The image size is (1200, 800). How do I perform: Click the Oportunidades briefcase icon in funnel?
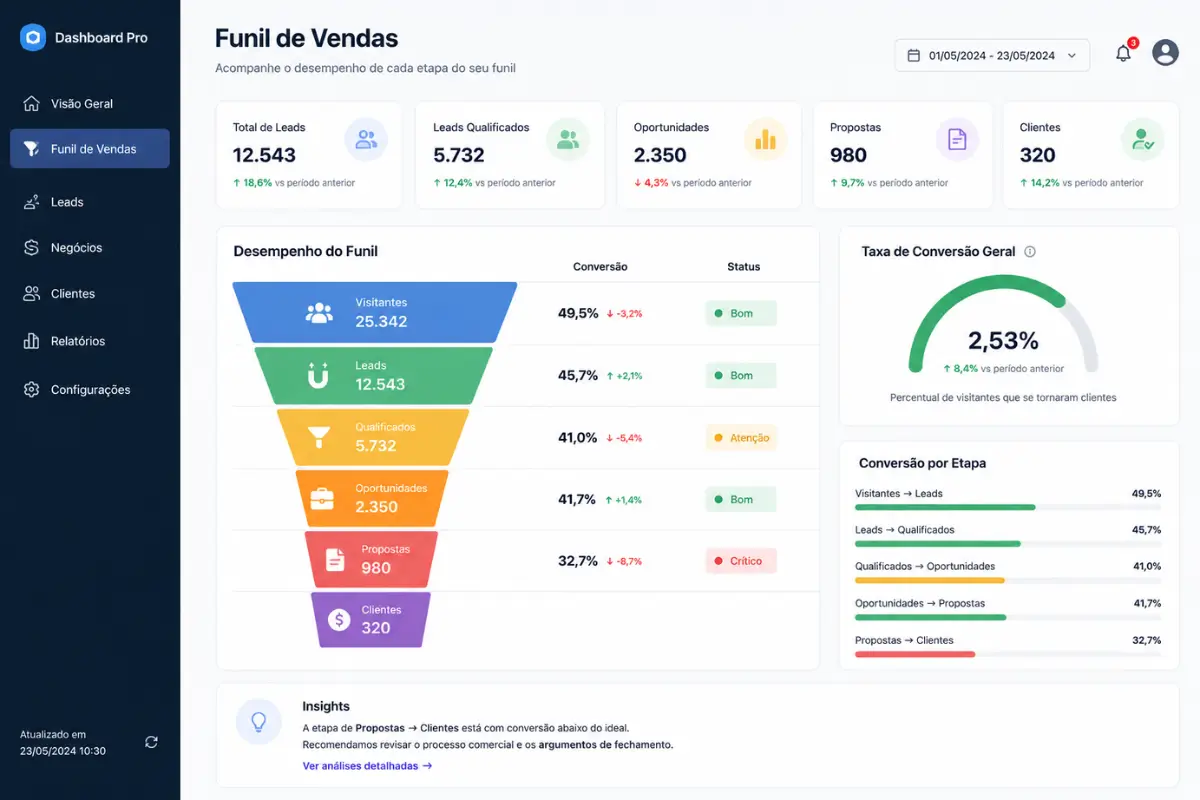click(322, 498)
